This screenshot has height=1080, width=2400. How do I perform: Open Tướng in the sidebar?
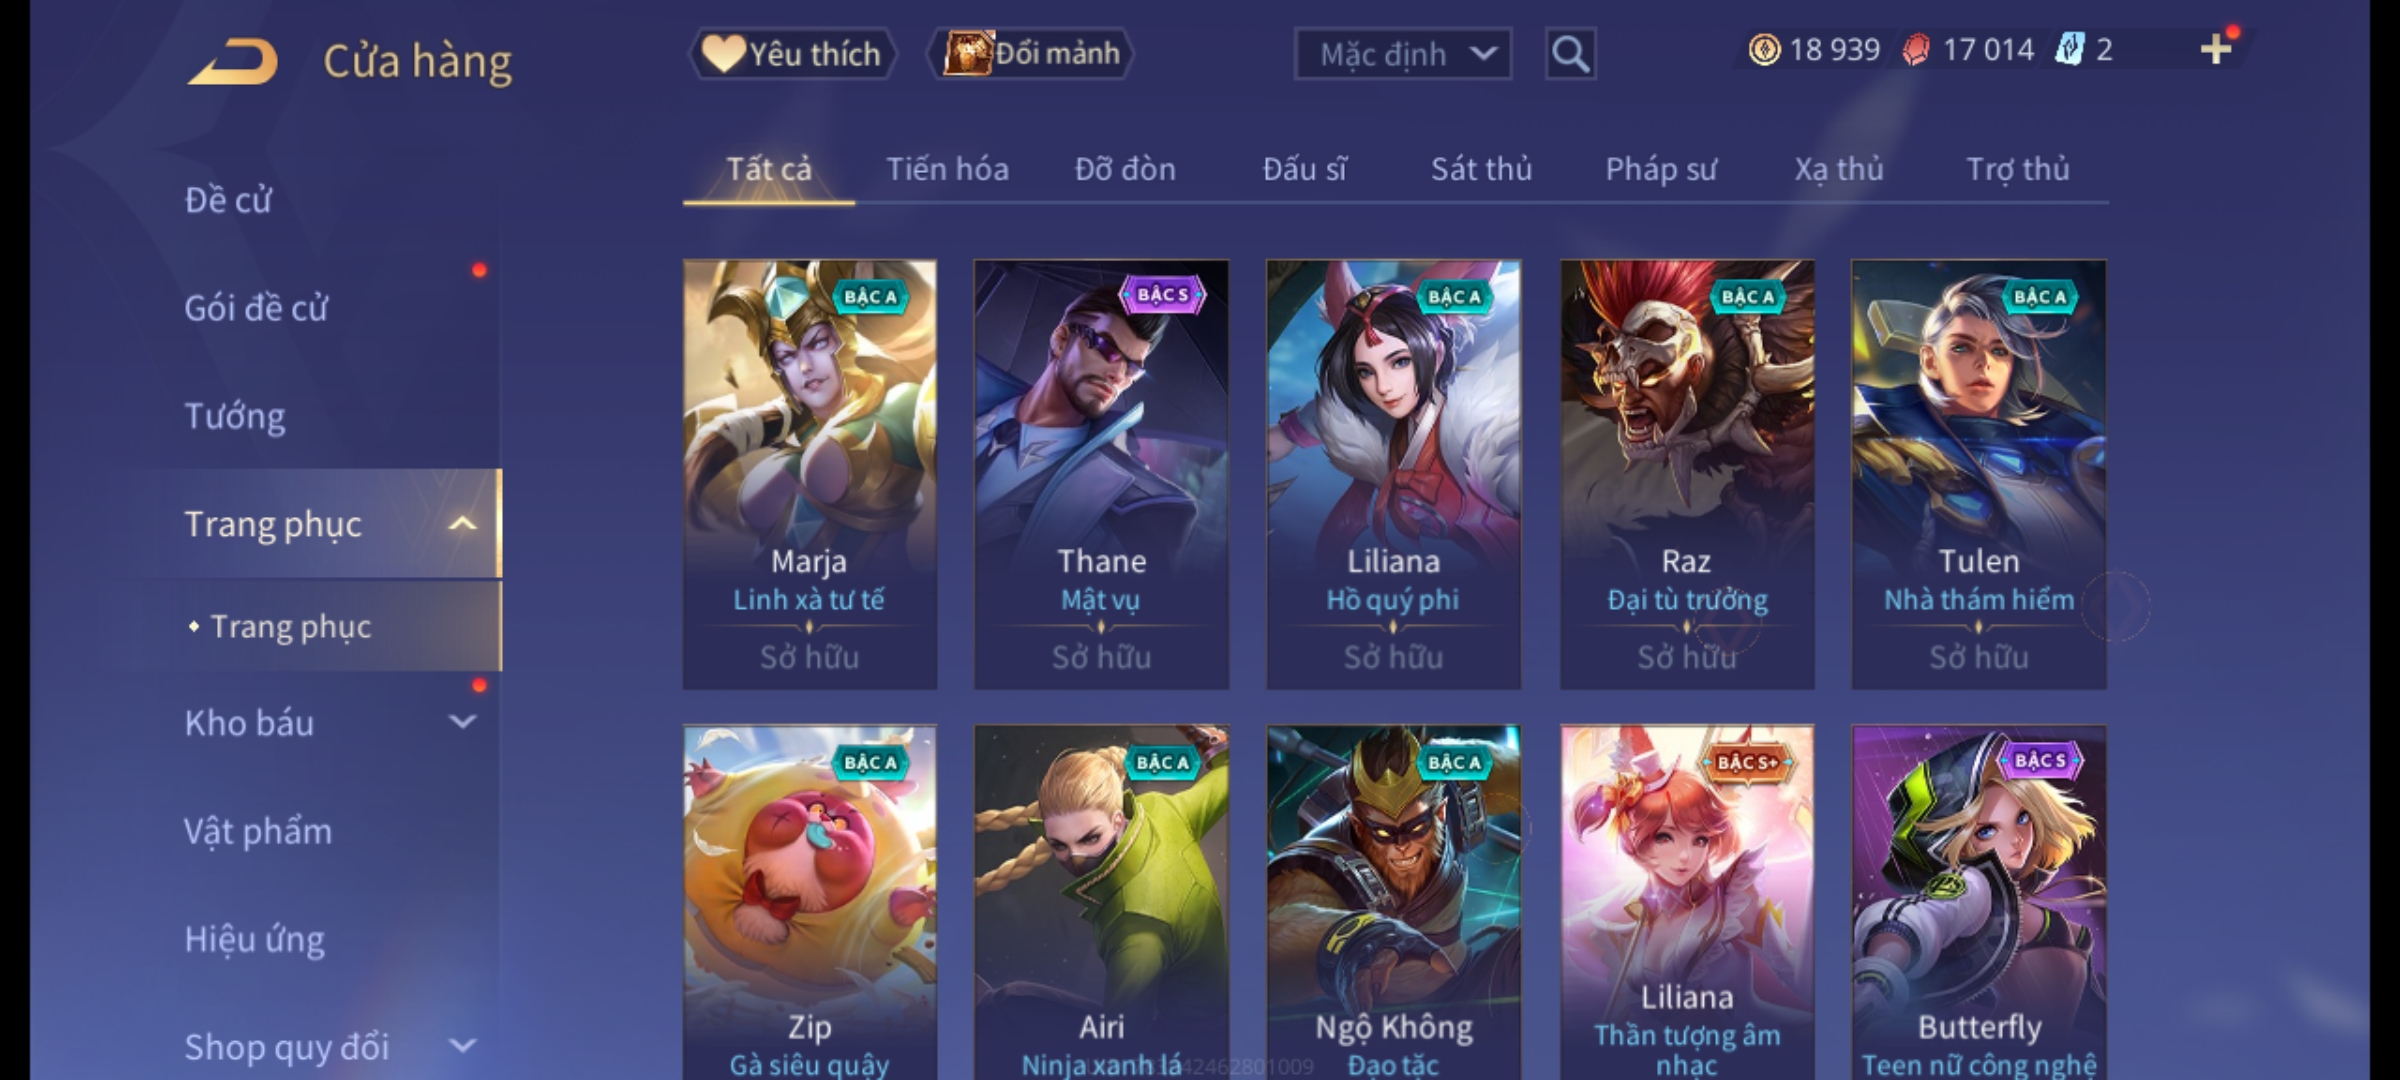[x=235, y=416]
